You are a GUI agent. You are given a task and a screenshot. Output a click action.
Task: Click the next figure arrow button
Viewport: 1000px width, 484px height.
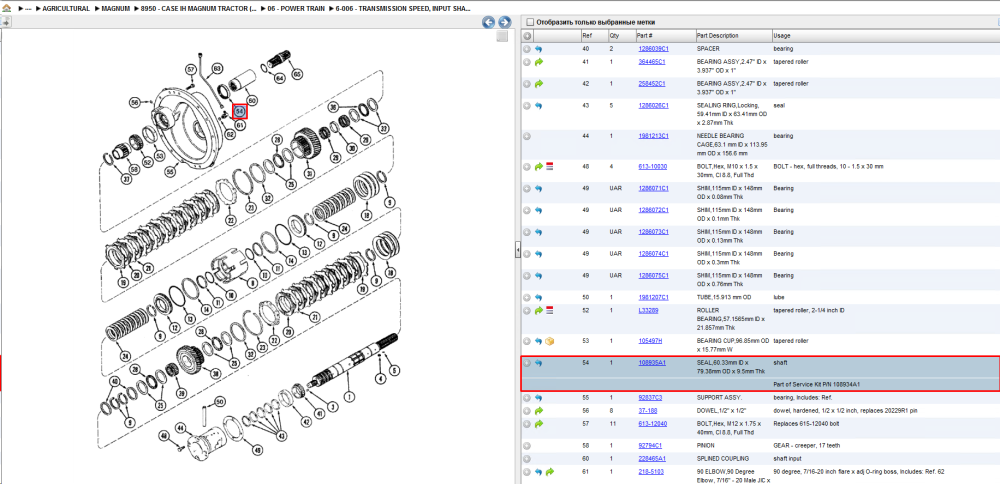tap(504, 22)
